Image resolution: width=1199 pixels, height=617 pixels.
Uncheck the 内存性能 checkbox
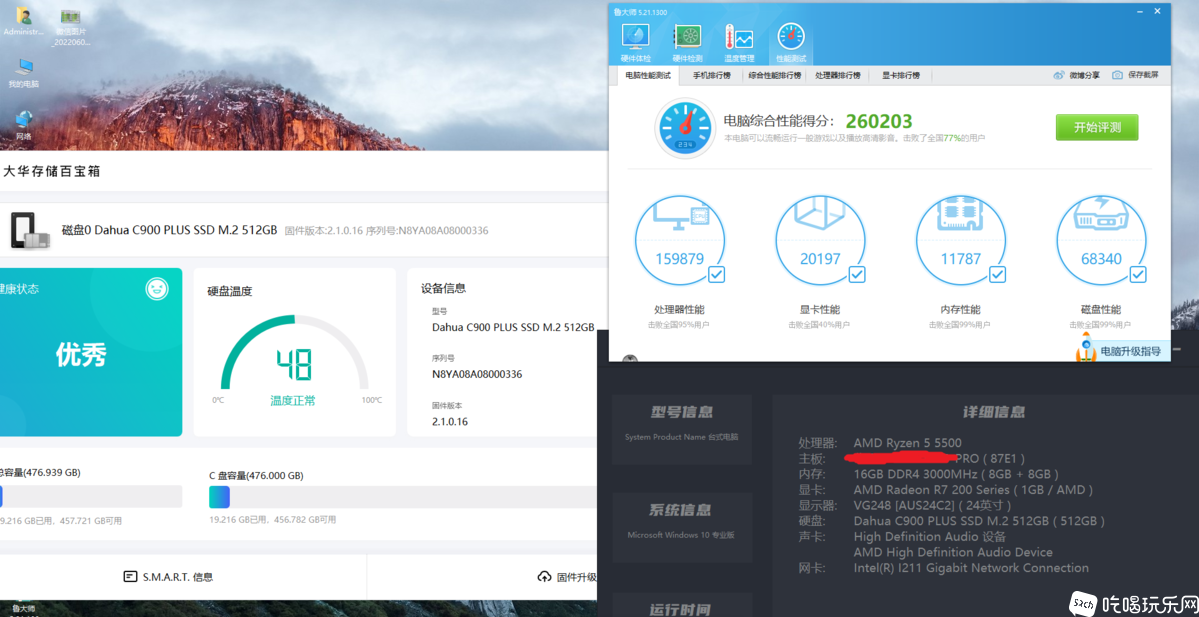997,274
